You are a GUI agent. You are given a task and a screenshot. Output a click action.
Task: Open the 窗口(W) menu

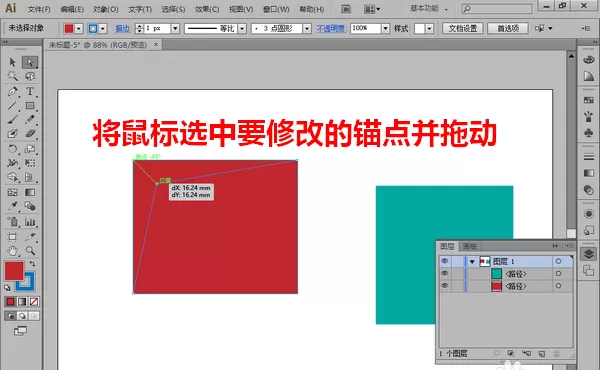tap(276, 9)
